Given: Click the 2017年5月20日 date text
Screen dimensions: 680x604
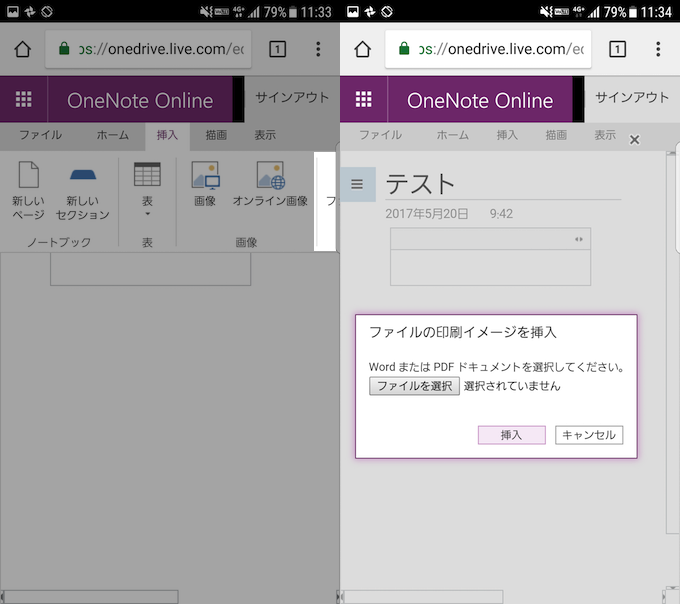Looking at the screenshot, I should point(427,214).
